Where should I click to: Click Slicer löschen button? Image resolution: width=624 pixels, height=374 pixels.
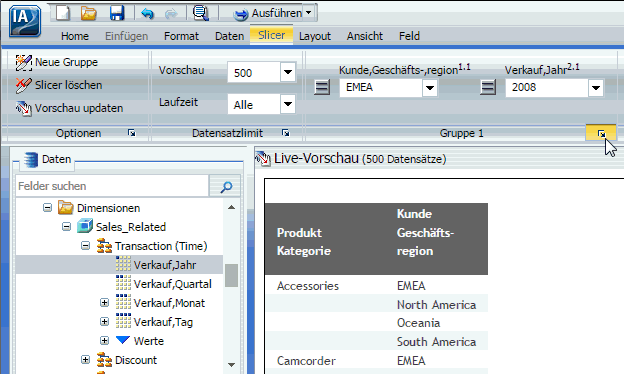pyautogui.click(x=58, y=85)
